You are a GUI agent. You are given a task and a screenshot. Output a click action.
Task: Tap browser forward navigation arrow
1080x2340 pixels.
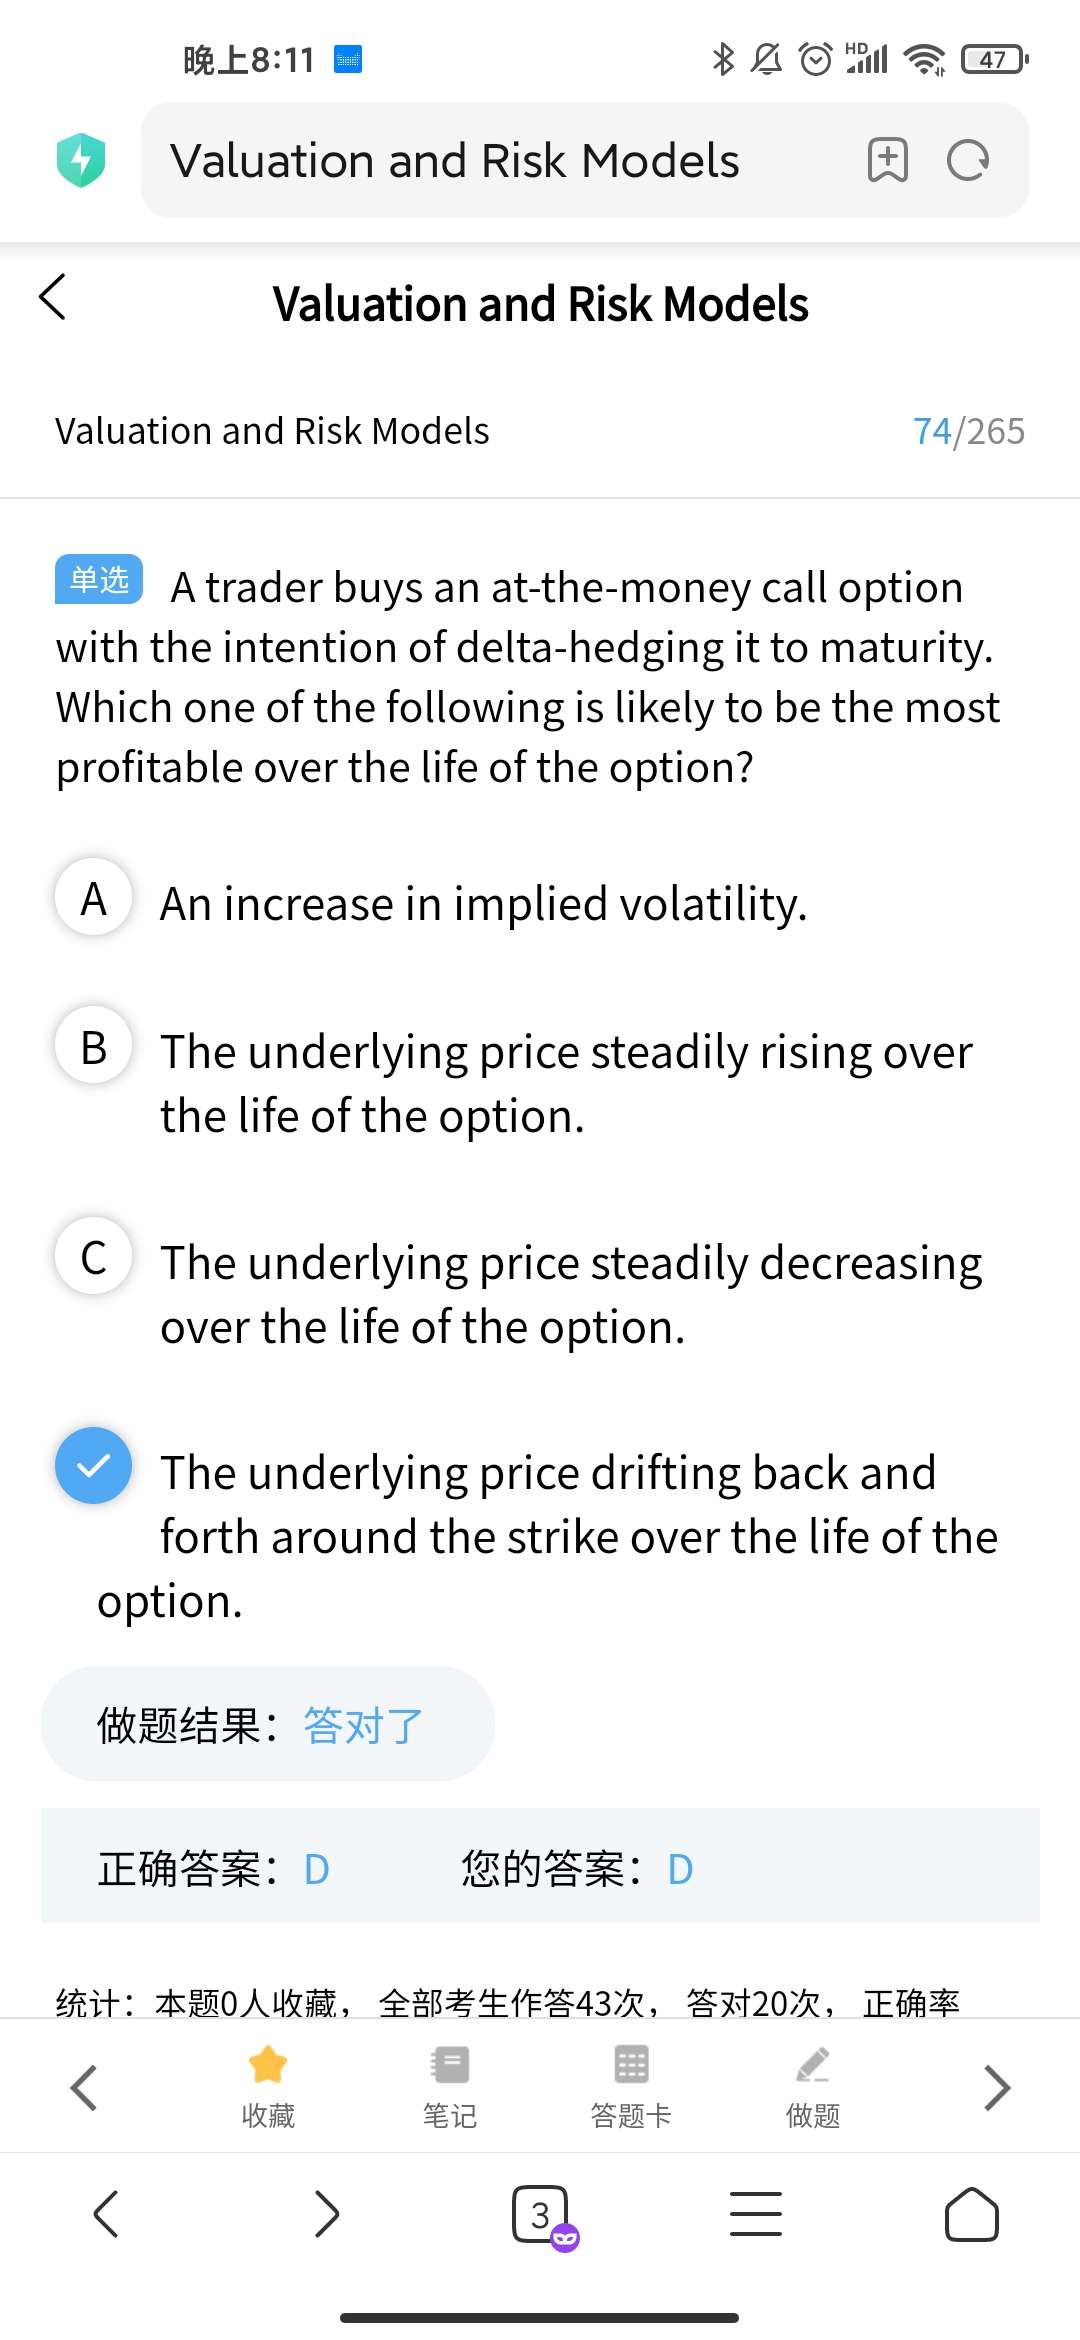[327, 2214]
